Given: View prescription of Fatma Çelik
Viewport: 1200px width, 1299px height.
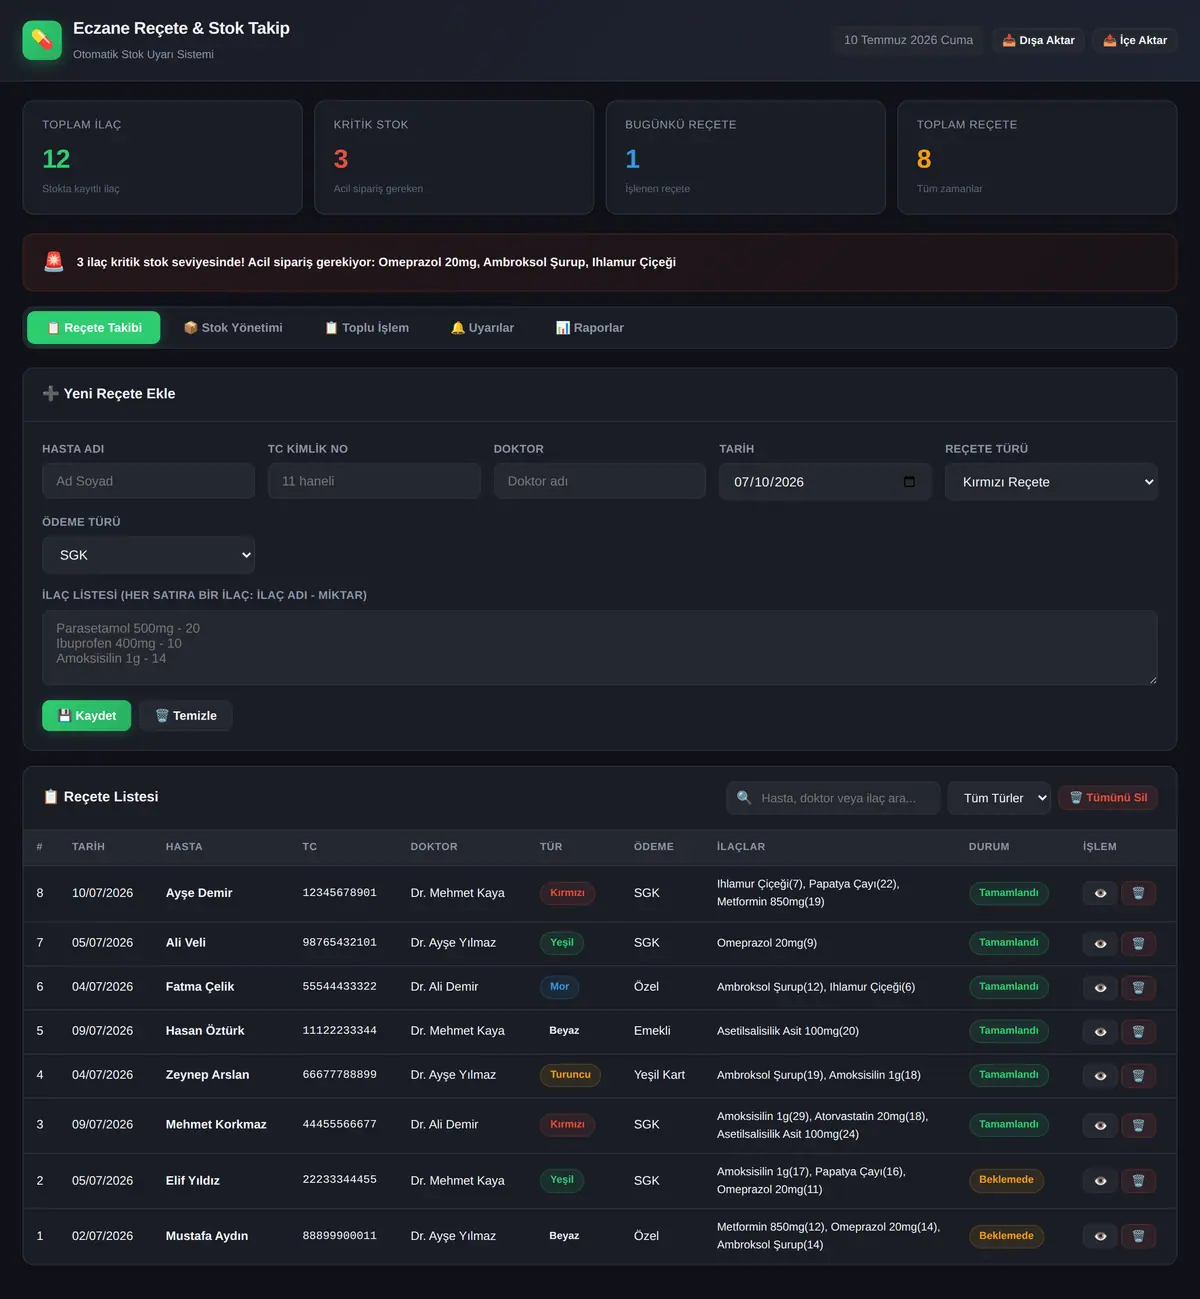Looking at the screenshot, I should (x=1100, y=987).
